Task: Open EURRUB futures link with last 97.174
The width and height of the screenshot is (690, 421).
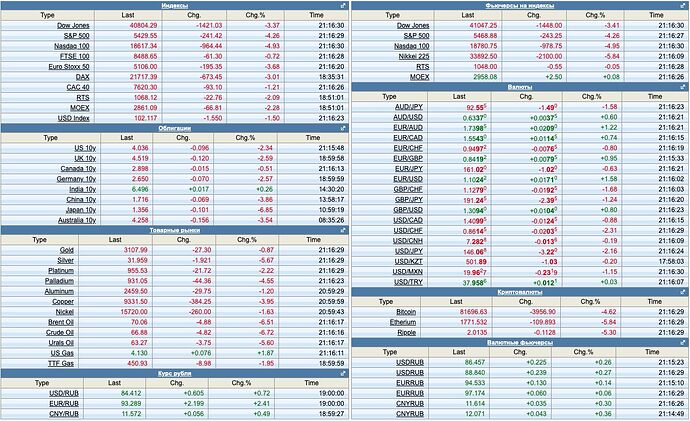Action: click(x=410, y=393)
